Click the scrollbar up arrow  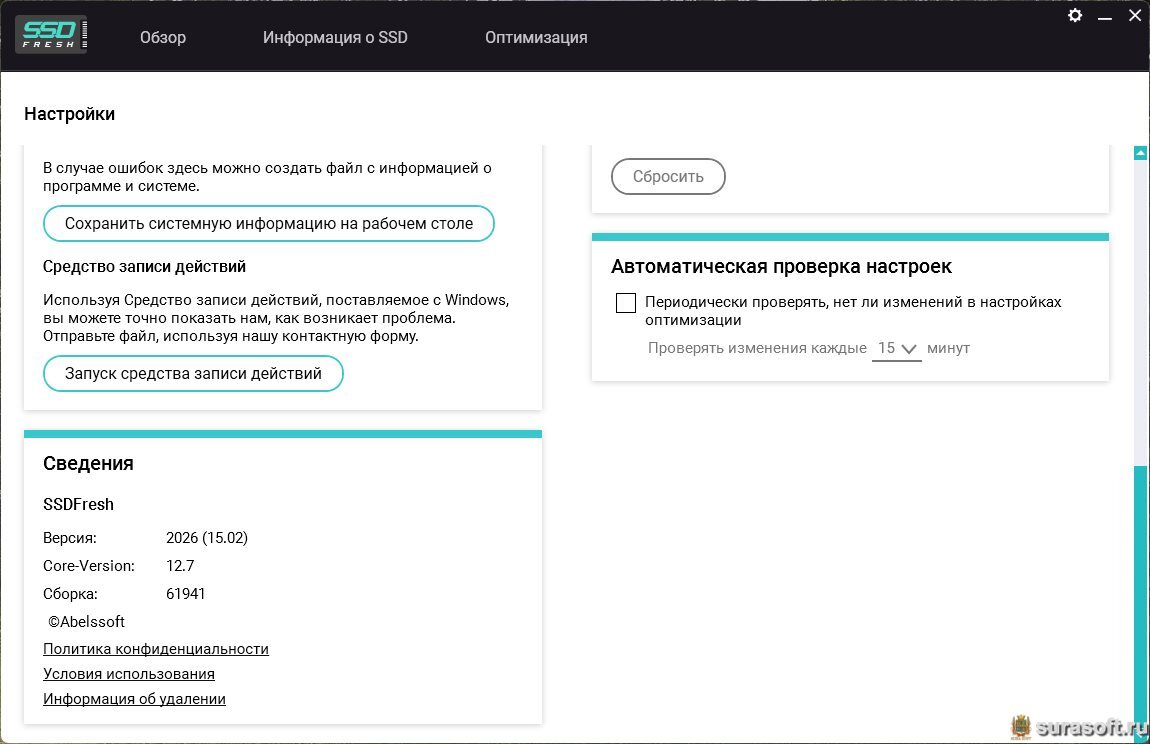coord(1140,153)
